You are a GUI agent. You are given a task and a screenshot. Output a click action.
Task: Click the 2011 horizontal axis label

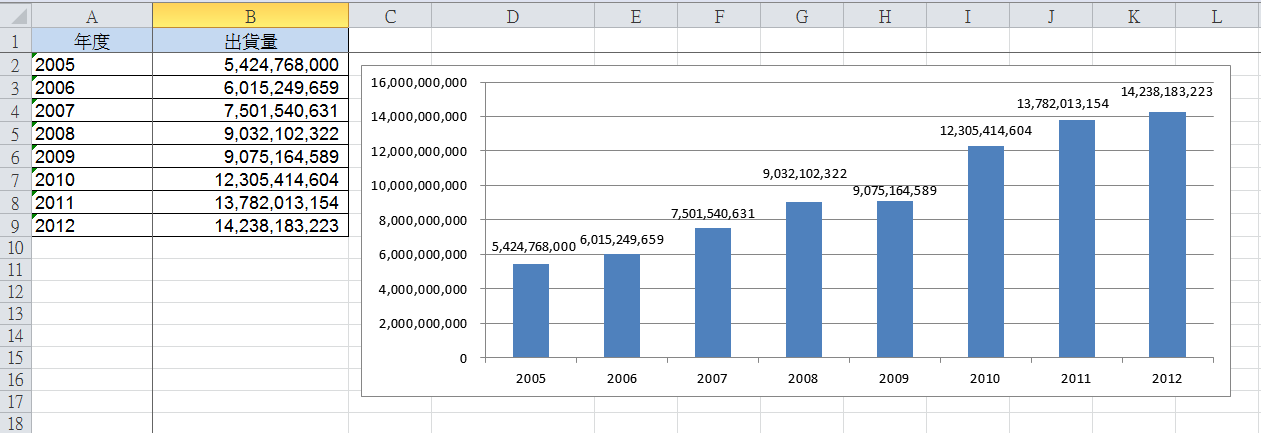click(x=1077, y=379)
